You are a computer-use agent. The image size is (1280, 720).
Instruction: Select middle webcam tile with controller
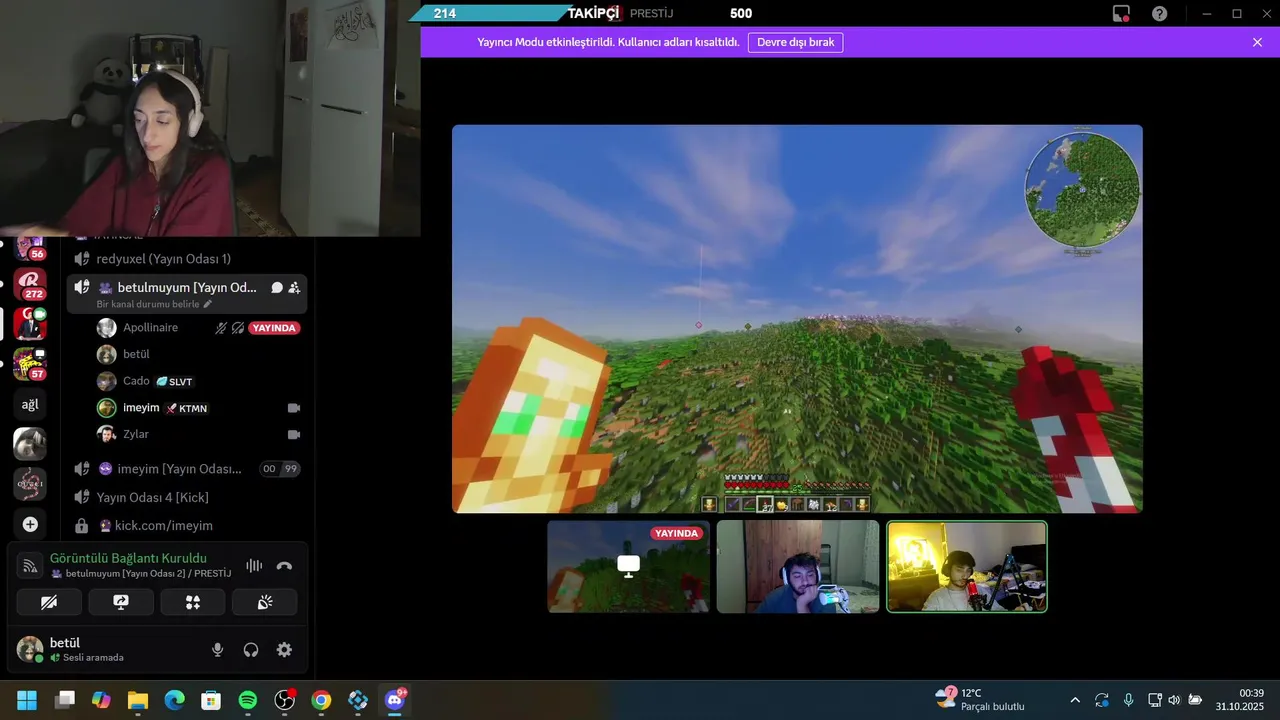click(798, 567)
